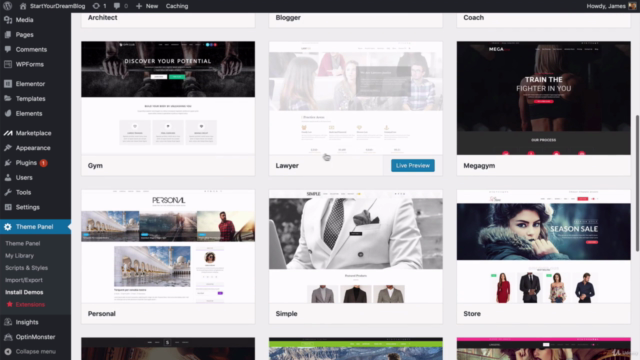
Task: Click the Architect demo title
Action: 102,18
